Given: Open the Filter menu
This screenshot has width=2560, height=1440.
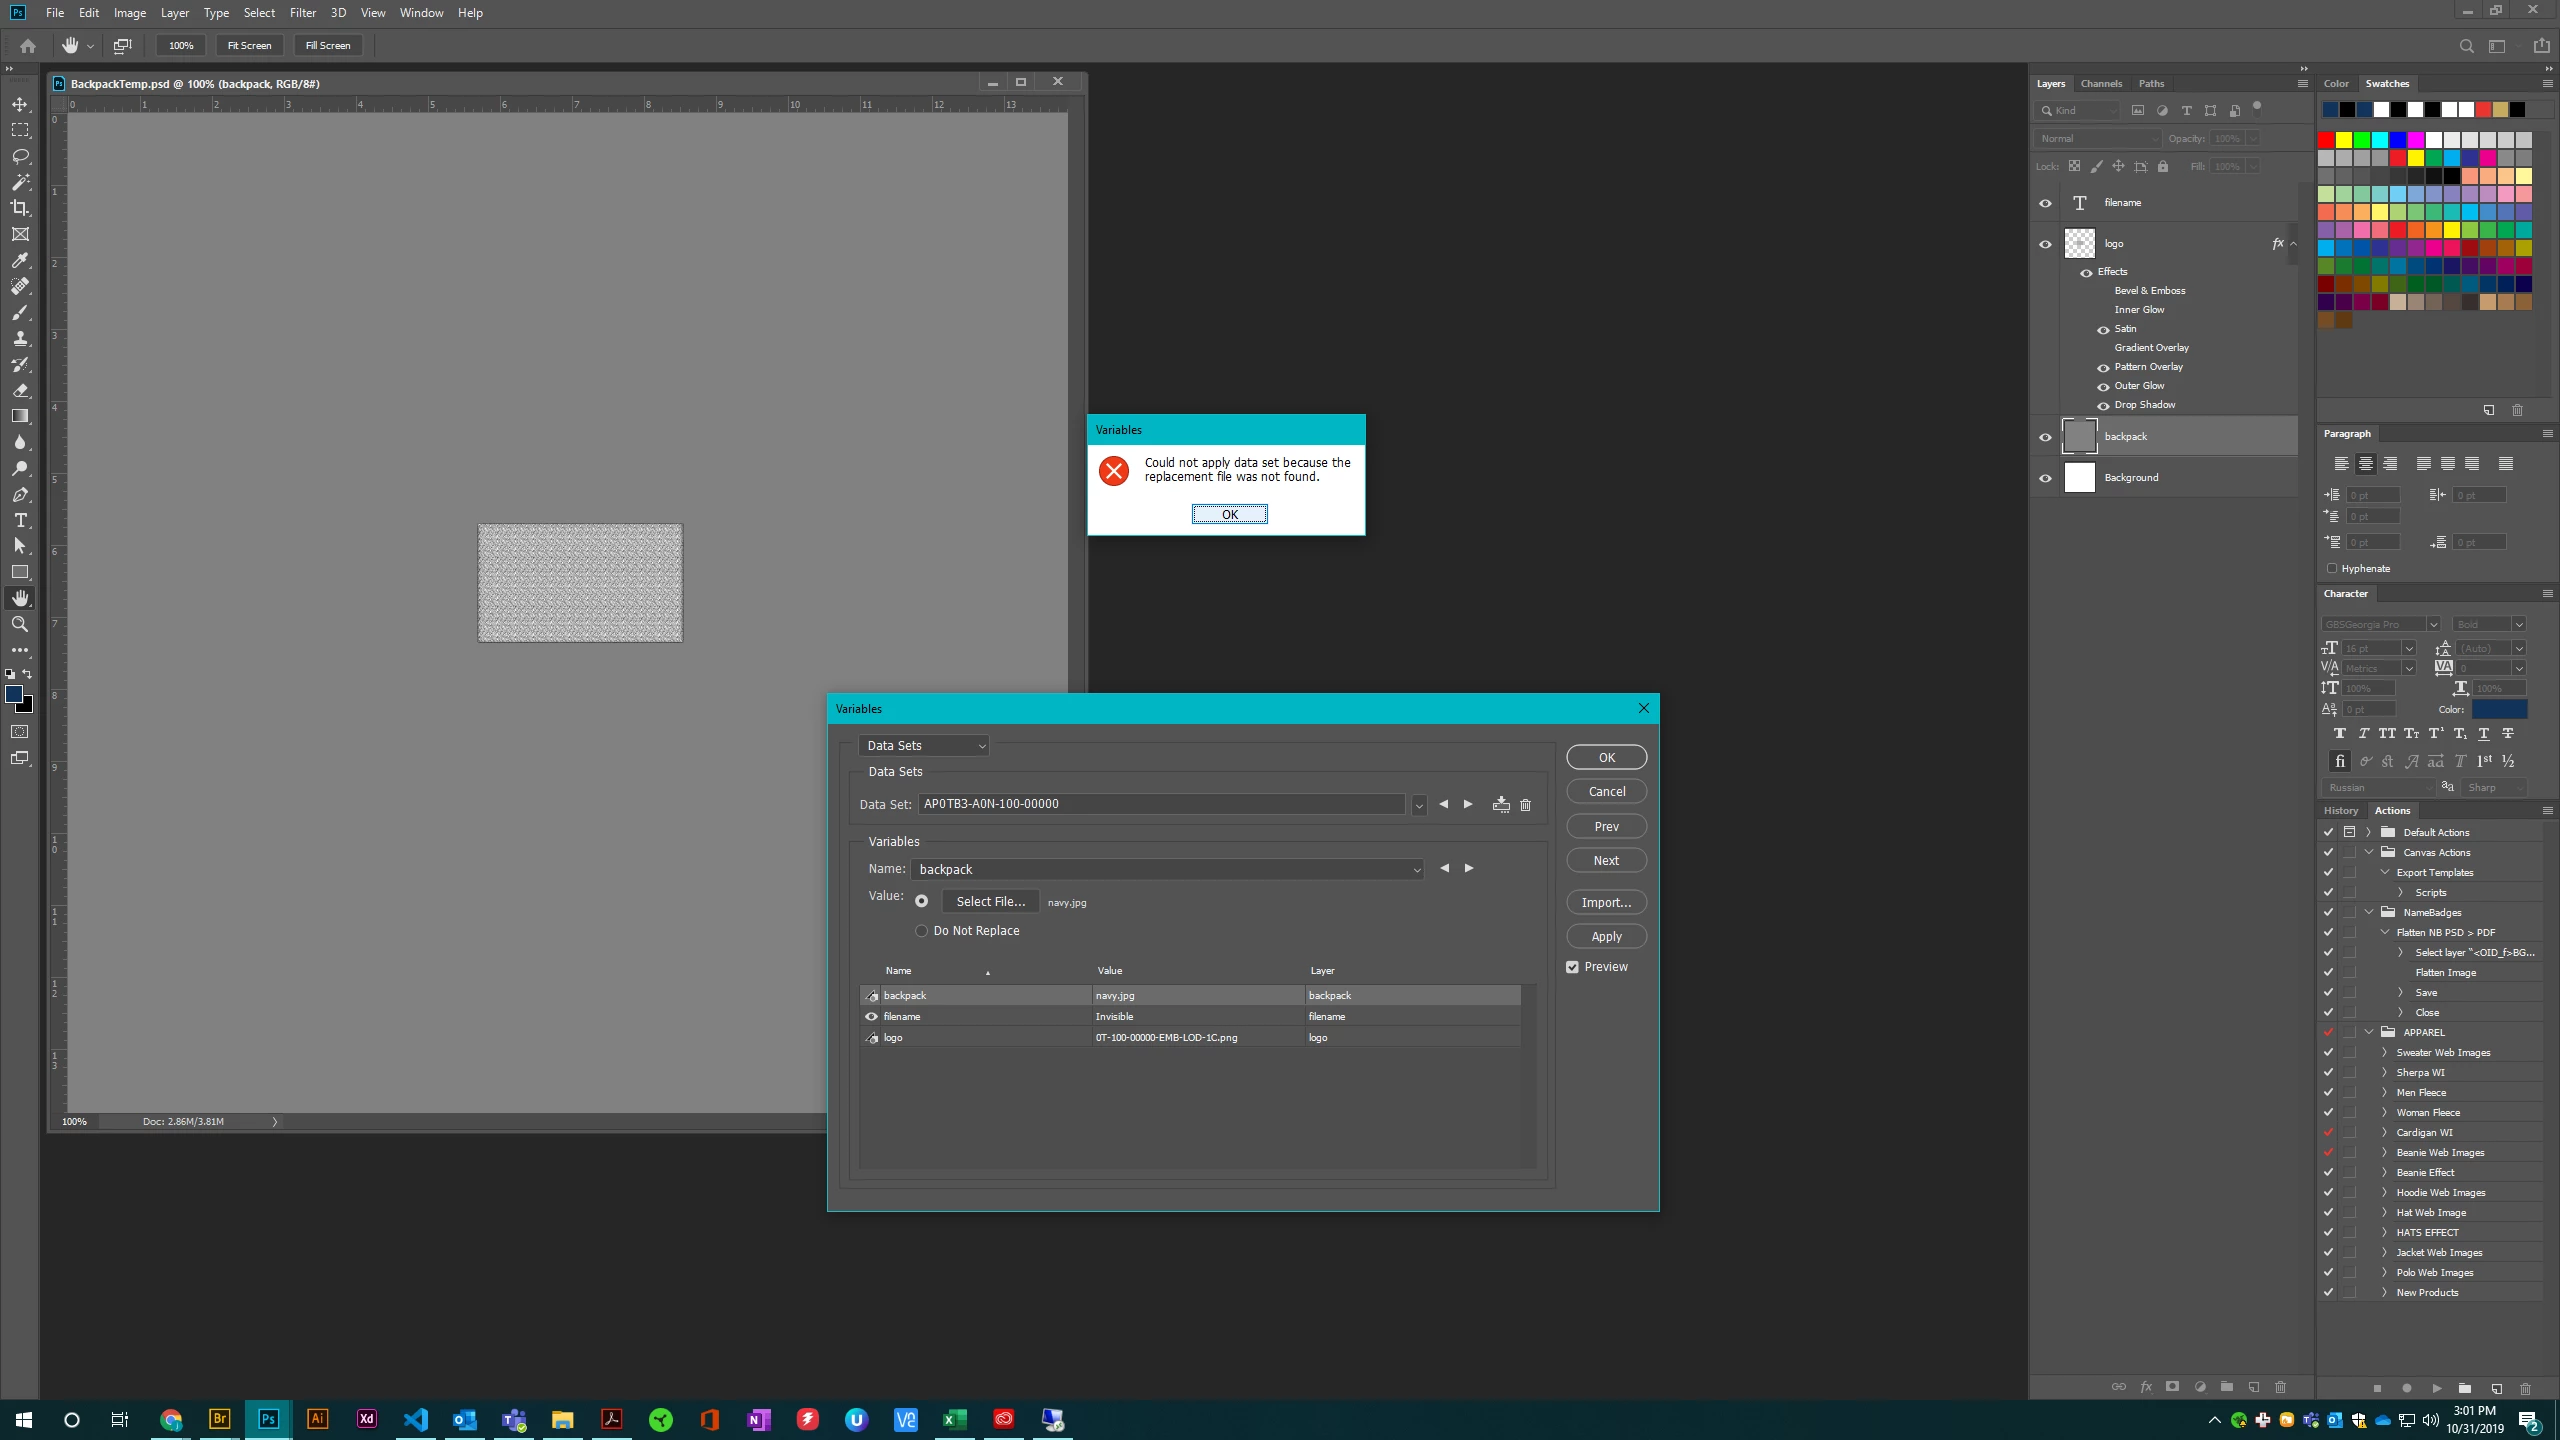Looking at the screenshot, I should [x=302, y=13].
